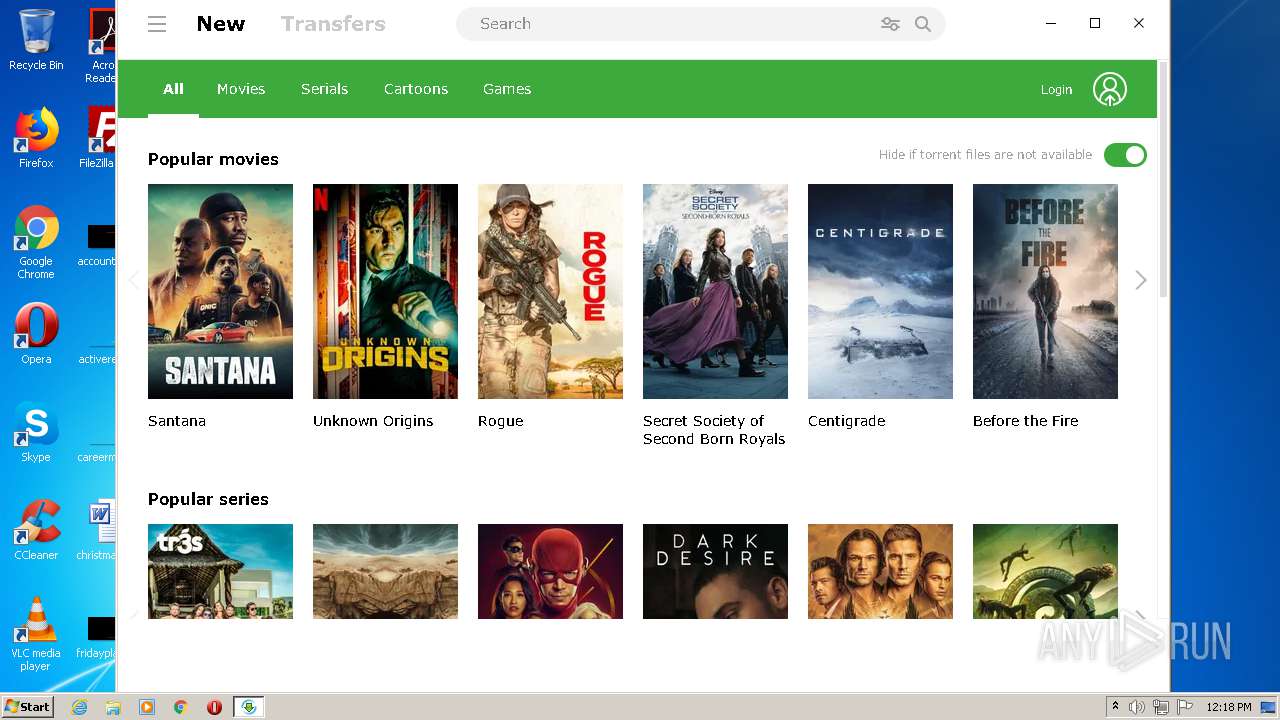Open the Word document on desktop
Screen dimensions: 1280x720
[100, 530]
